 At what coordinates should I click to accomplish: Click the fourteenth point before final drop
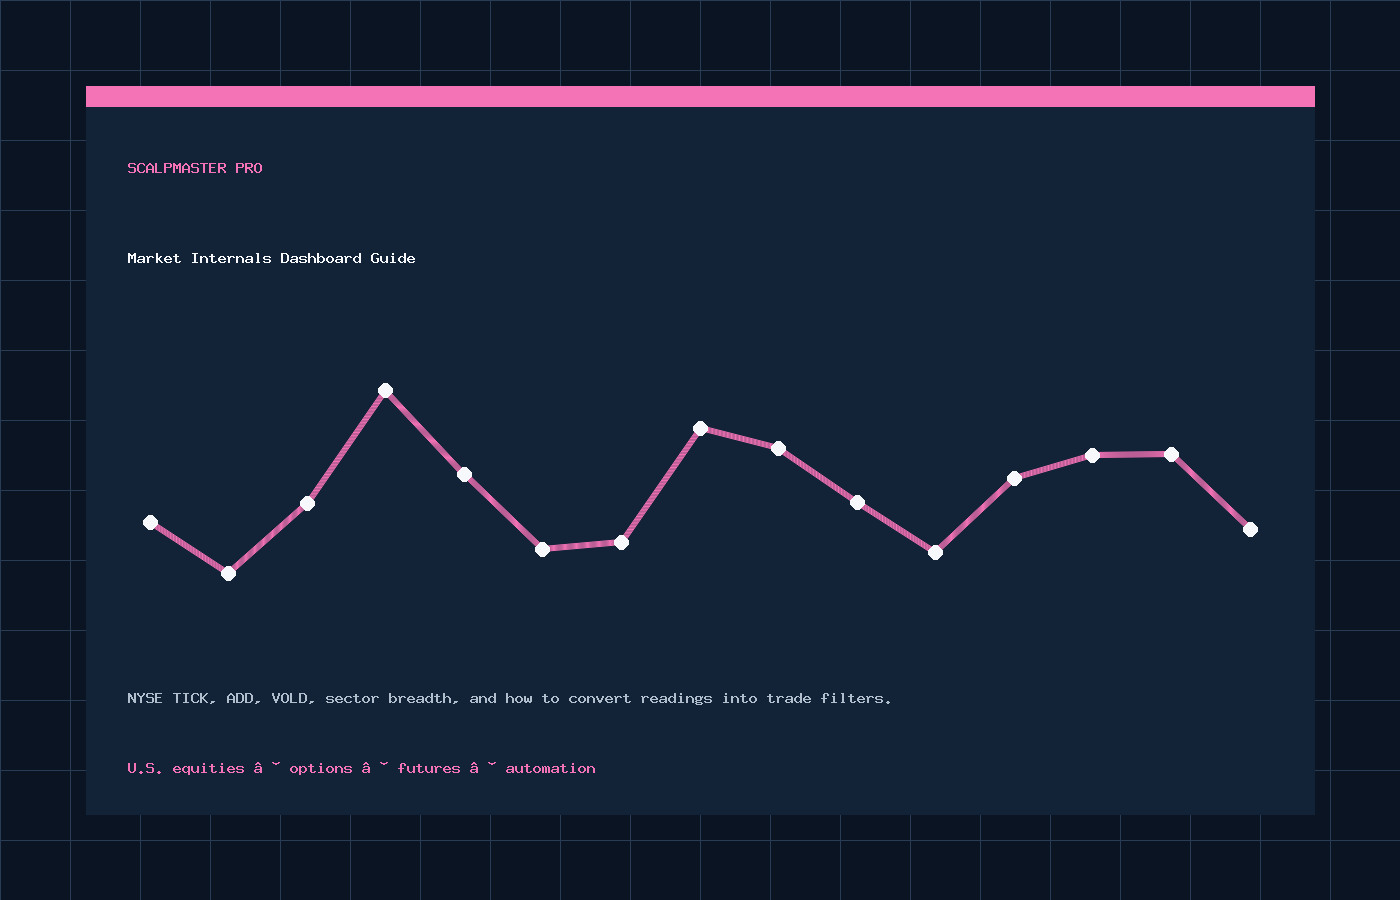[1171, 454]
